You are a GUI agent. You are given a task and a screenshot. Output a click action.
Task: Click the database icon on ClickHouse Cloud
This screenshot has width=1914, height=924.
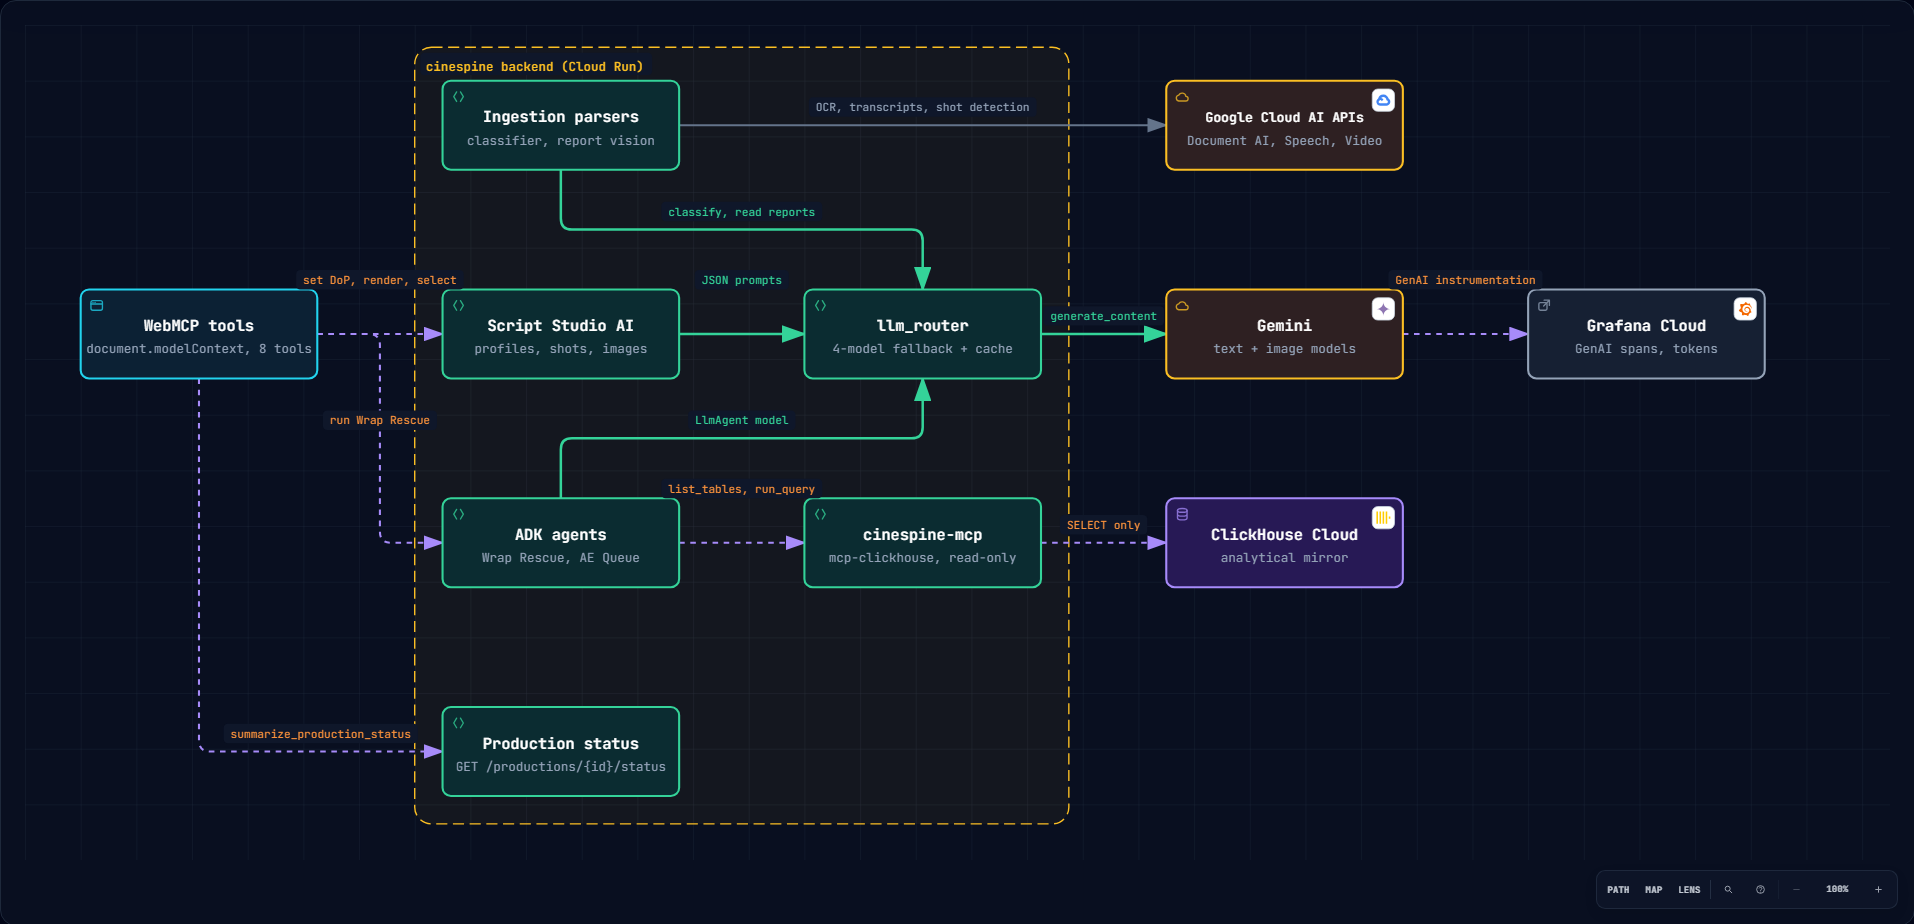(x=1182, y=514)
